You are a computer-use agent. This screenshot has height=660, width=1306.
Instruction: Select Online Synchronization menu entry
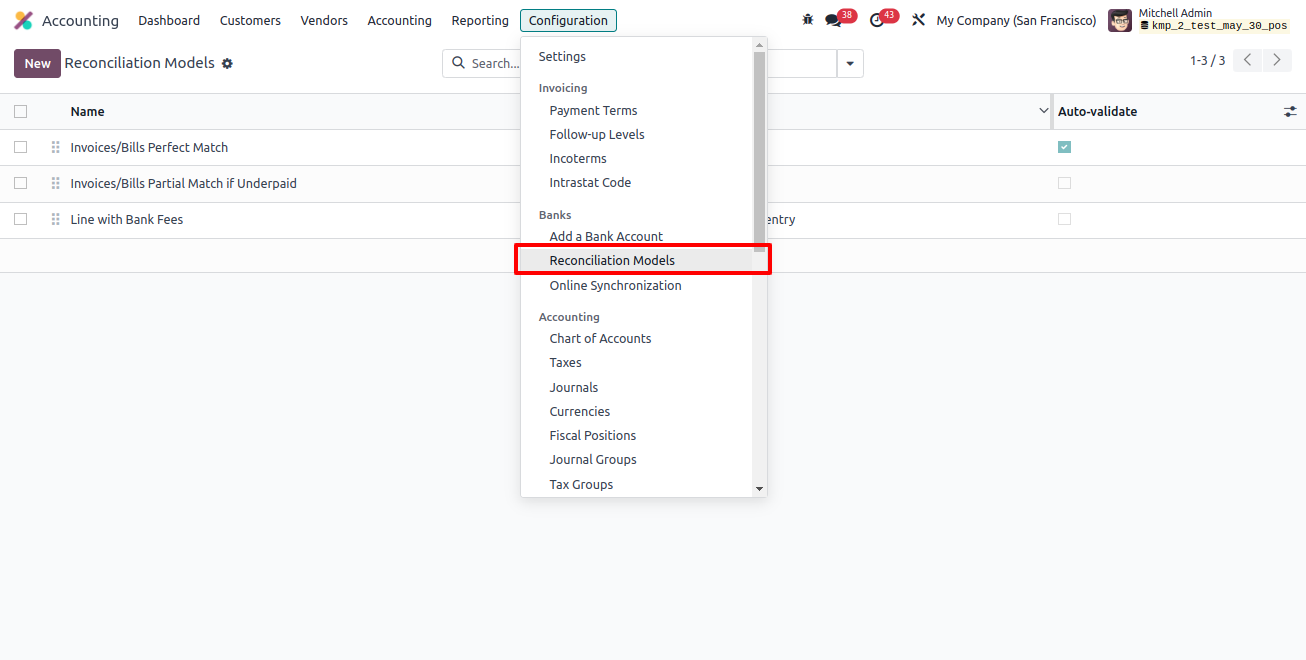point(615,286)
